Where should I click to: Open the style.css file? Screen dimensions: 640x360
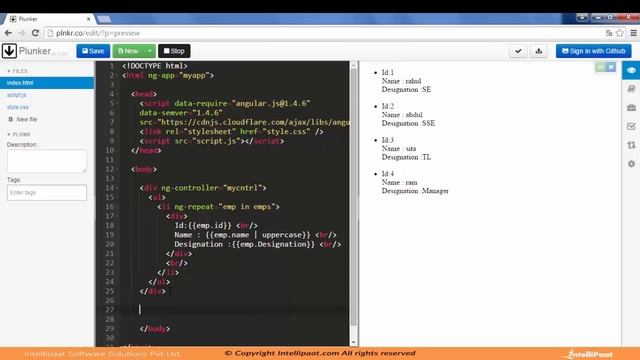[18, 107]
